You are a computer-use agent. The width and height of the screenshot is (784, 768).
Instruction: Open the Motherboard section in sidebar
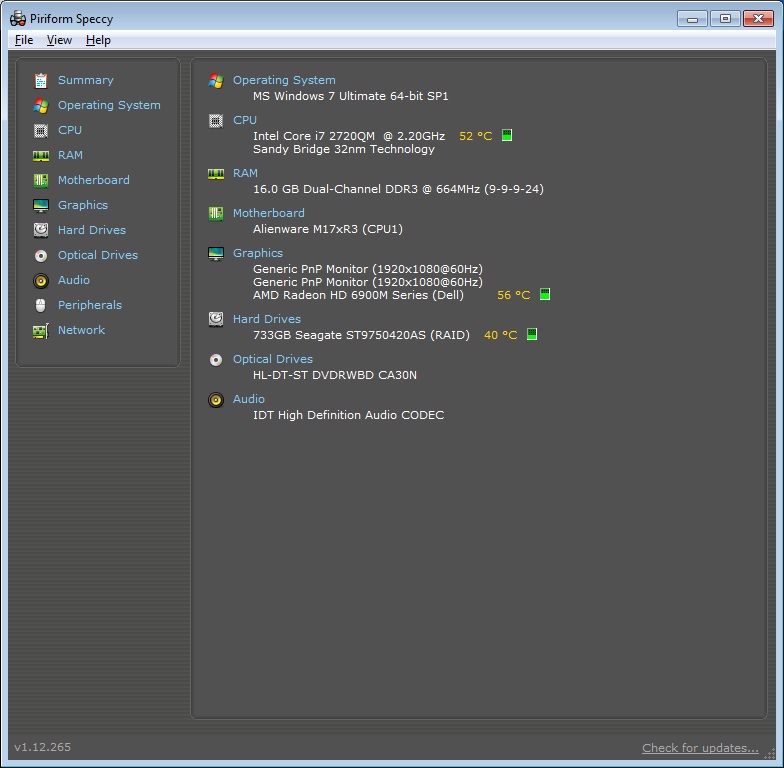(94, 180)
